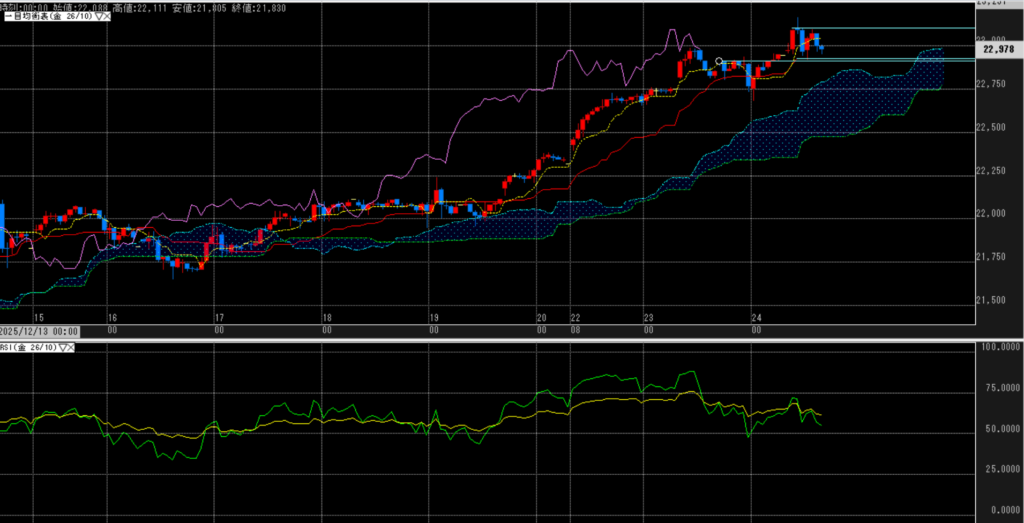Click the current price tag 22,978

[x=999, y=48]
